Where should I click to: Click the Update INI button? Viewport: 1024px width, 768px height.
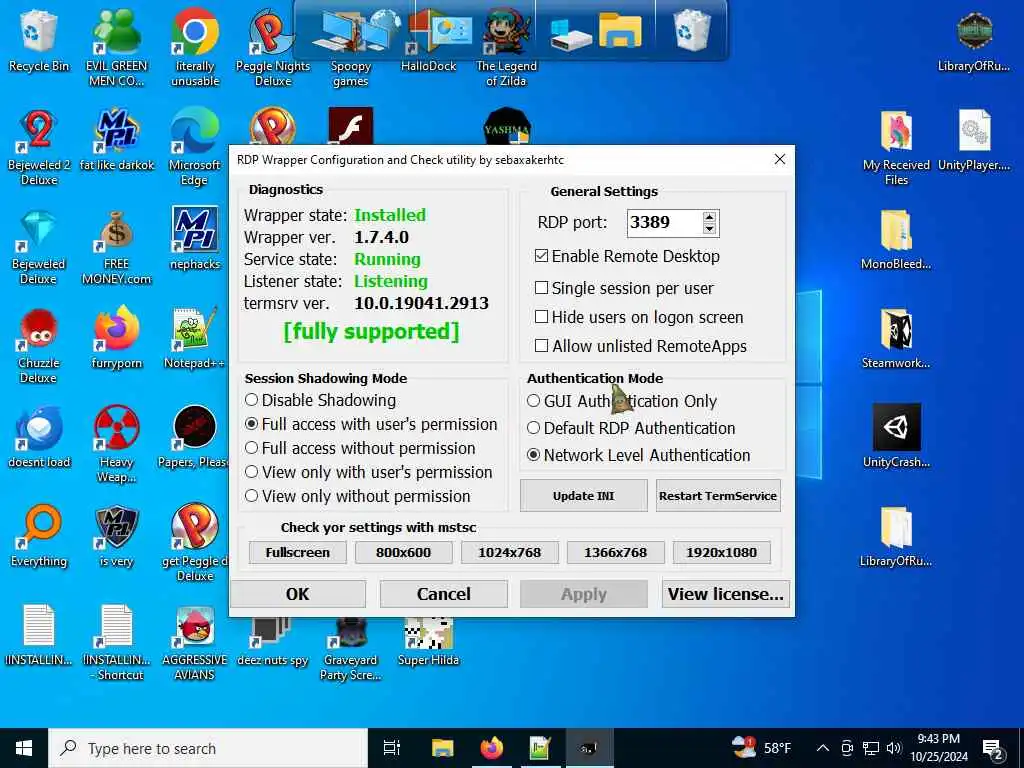click(583, 496)
